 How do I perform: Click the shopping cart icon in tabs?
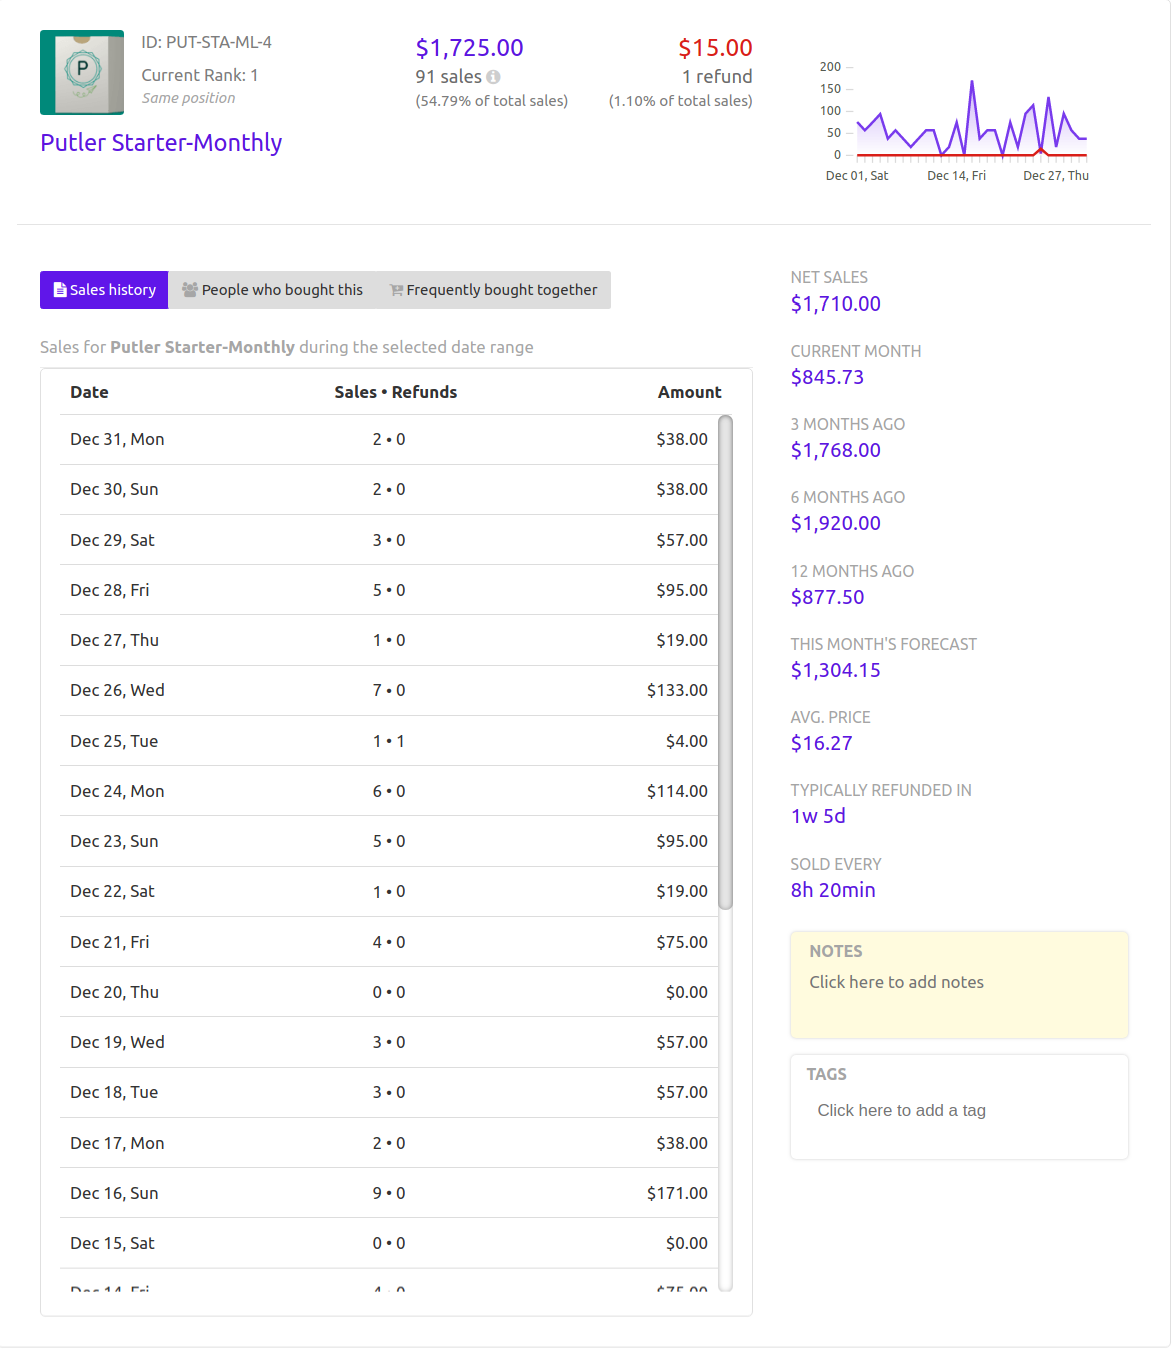click(x=396, y=290)
